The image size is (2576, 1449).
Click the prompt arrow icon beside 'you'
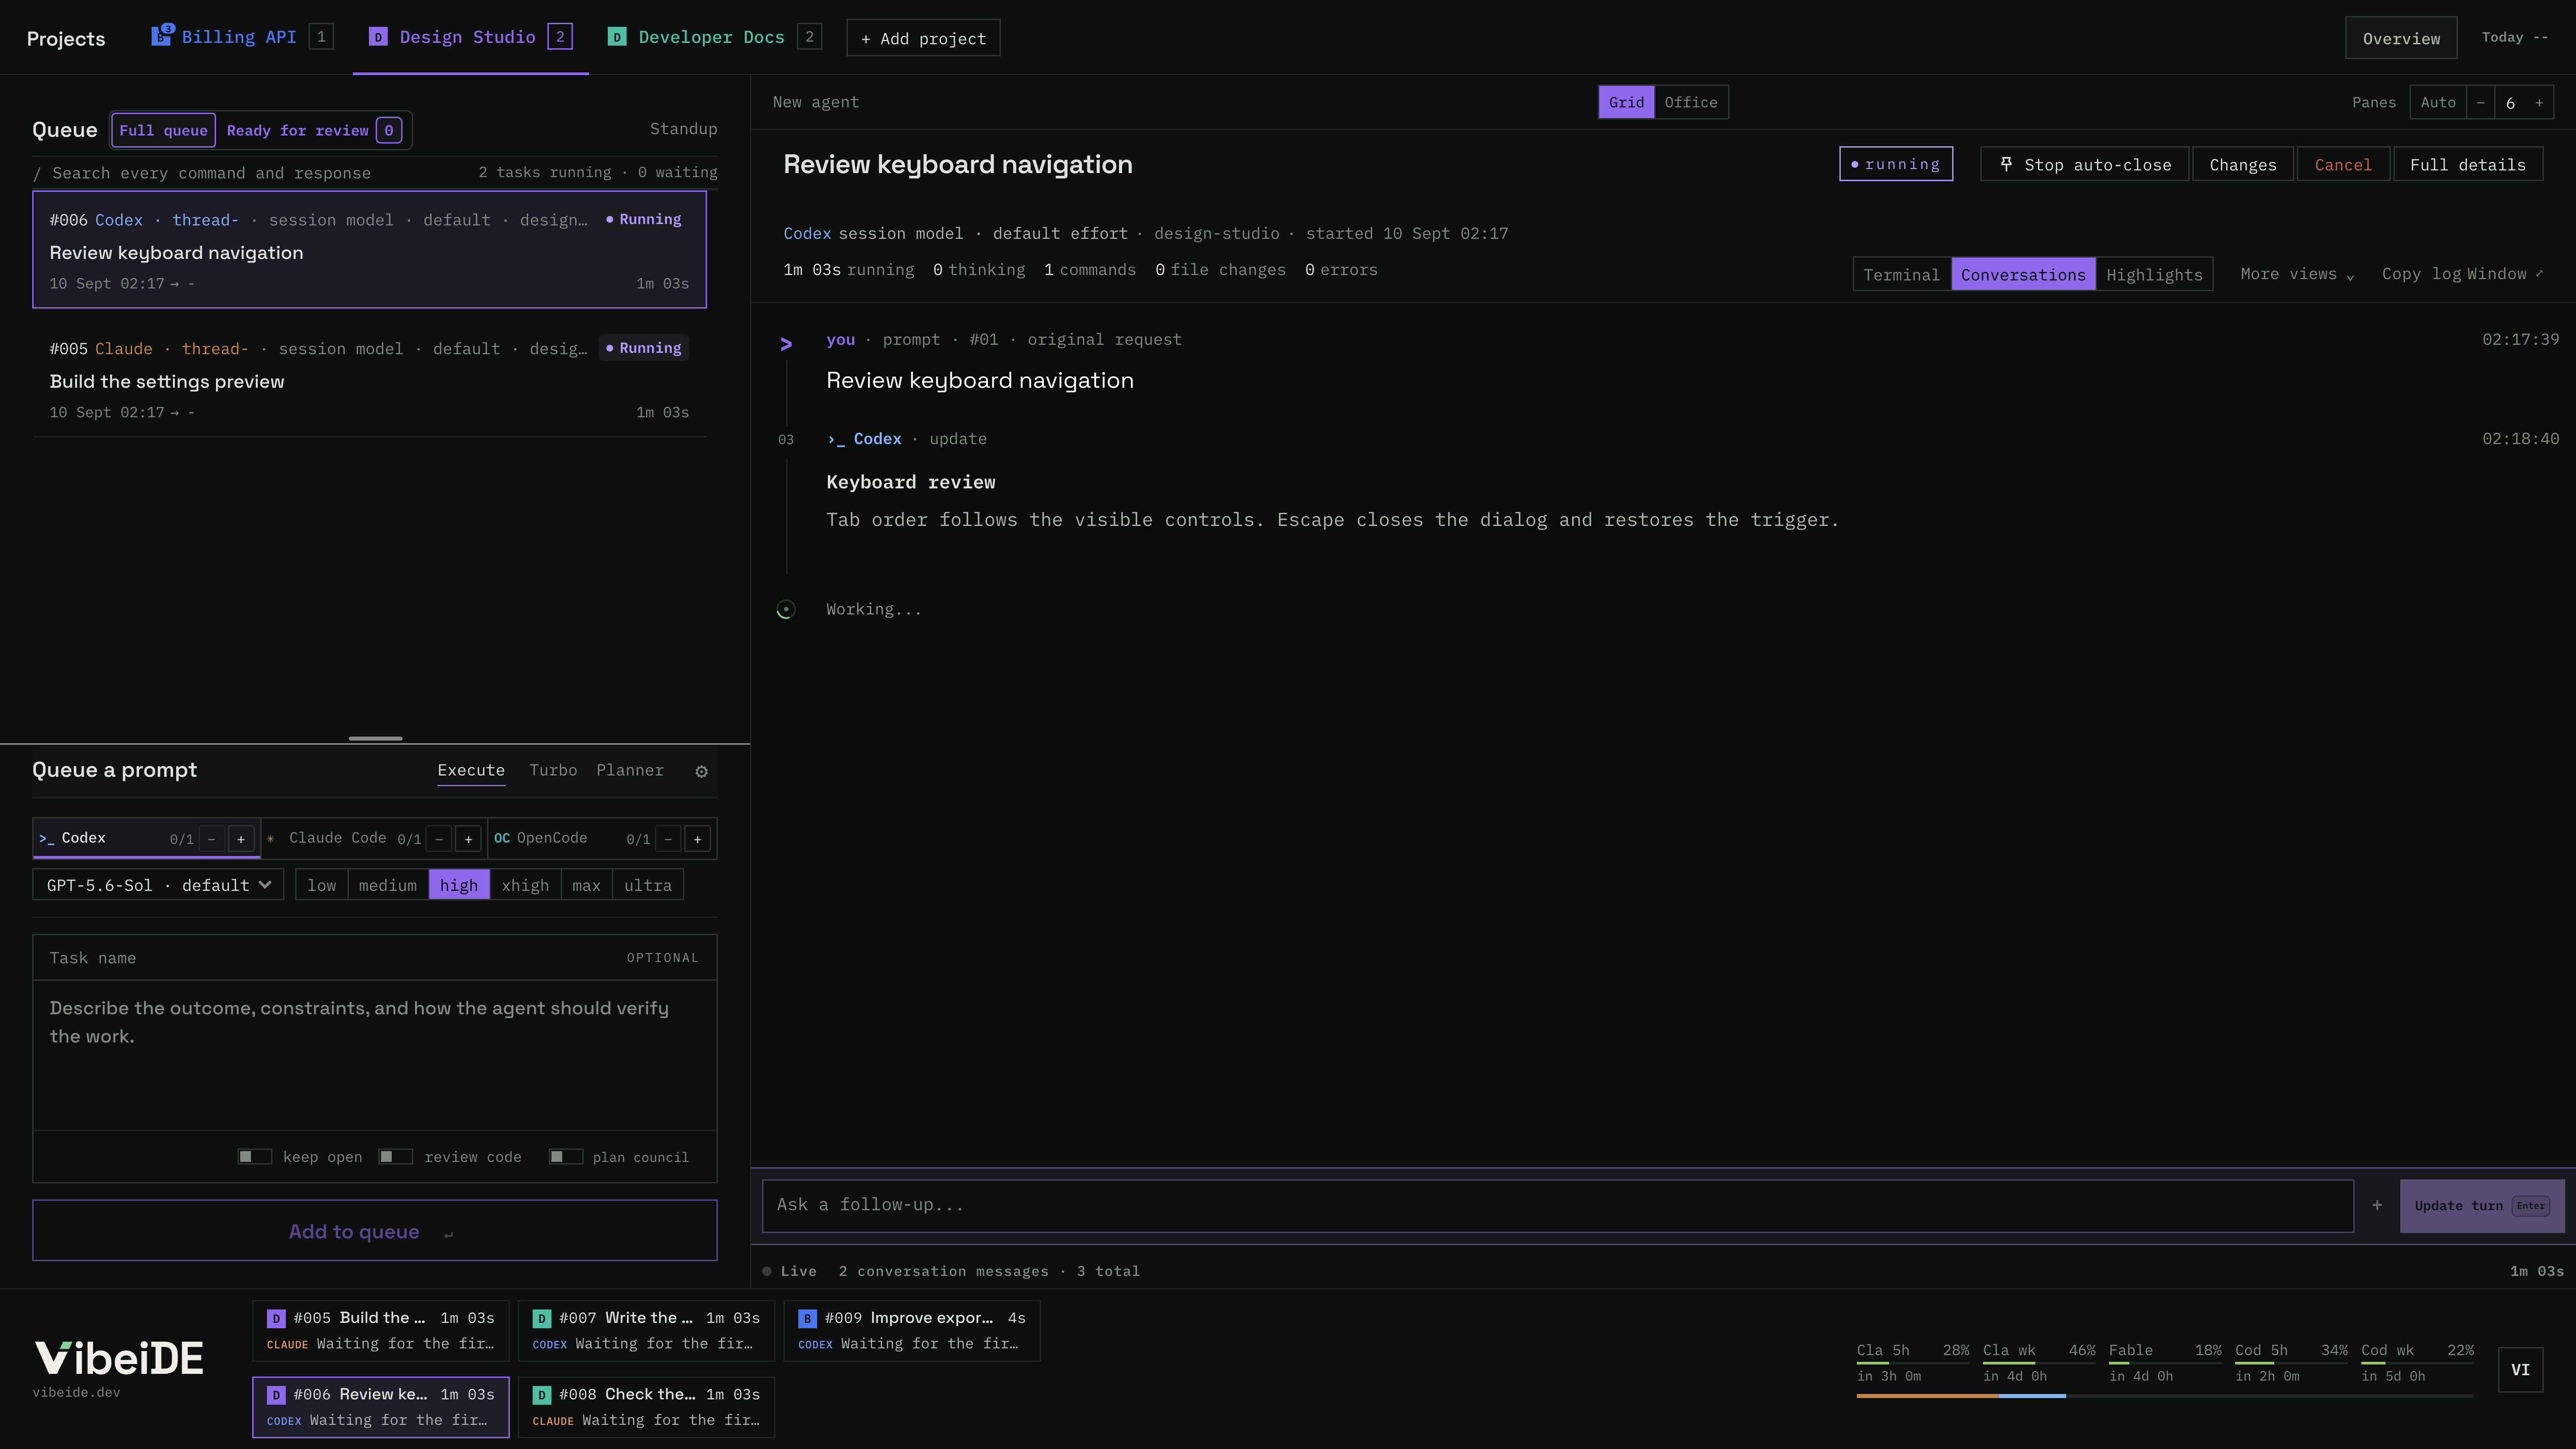tap(786, 344)
